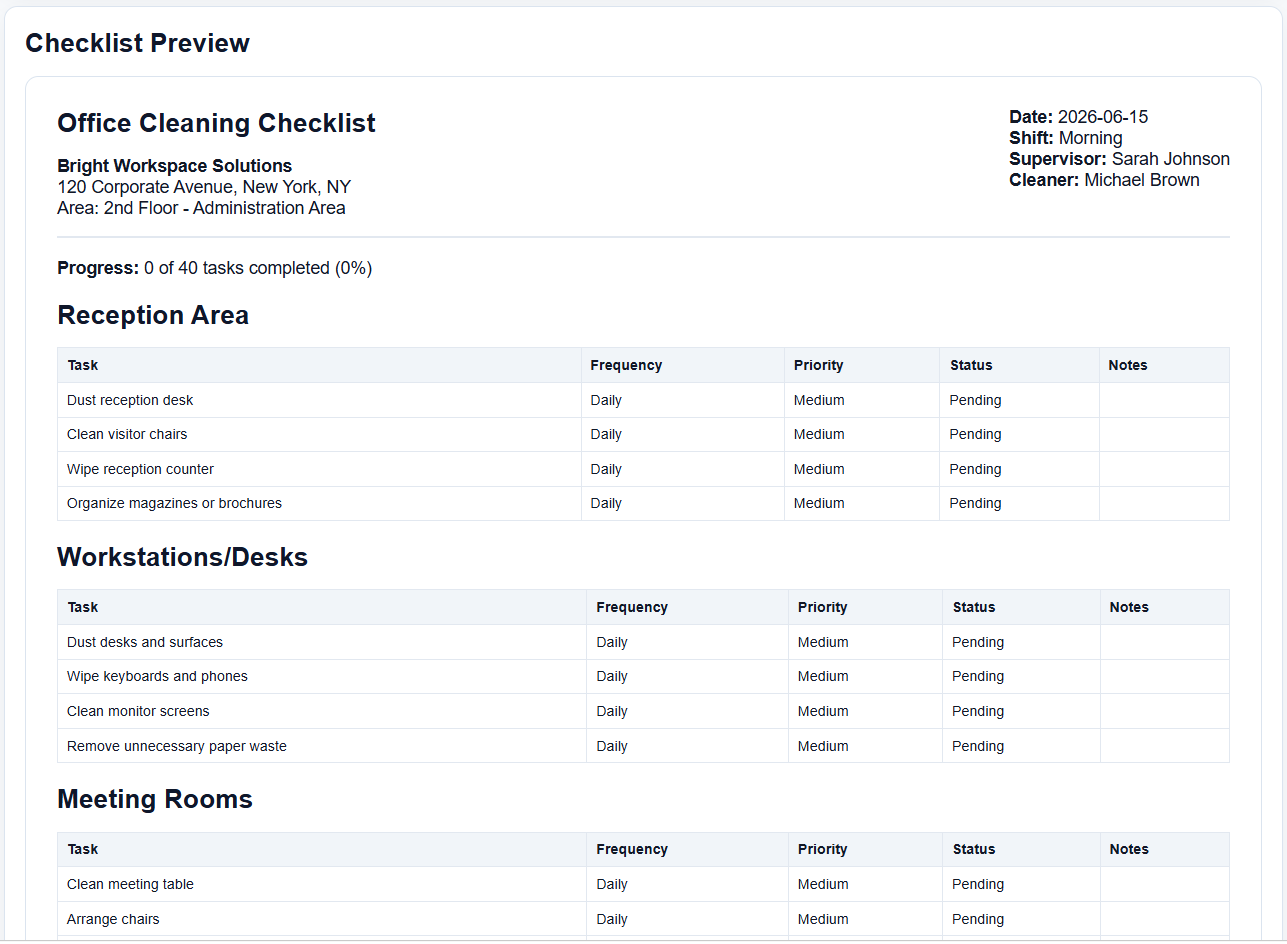Select the Bright Workspace Solutions company name
The height and width of the screenshot is (944, 1287).
click(175, 166)
